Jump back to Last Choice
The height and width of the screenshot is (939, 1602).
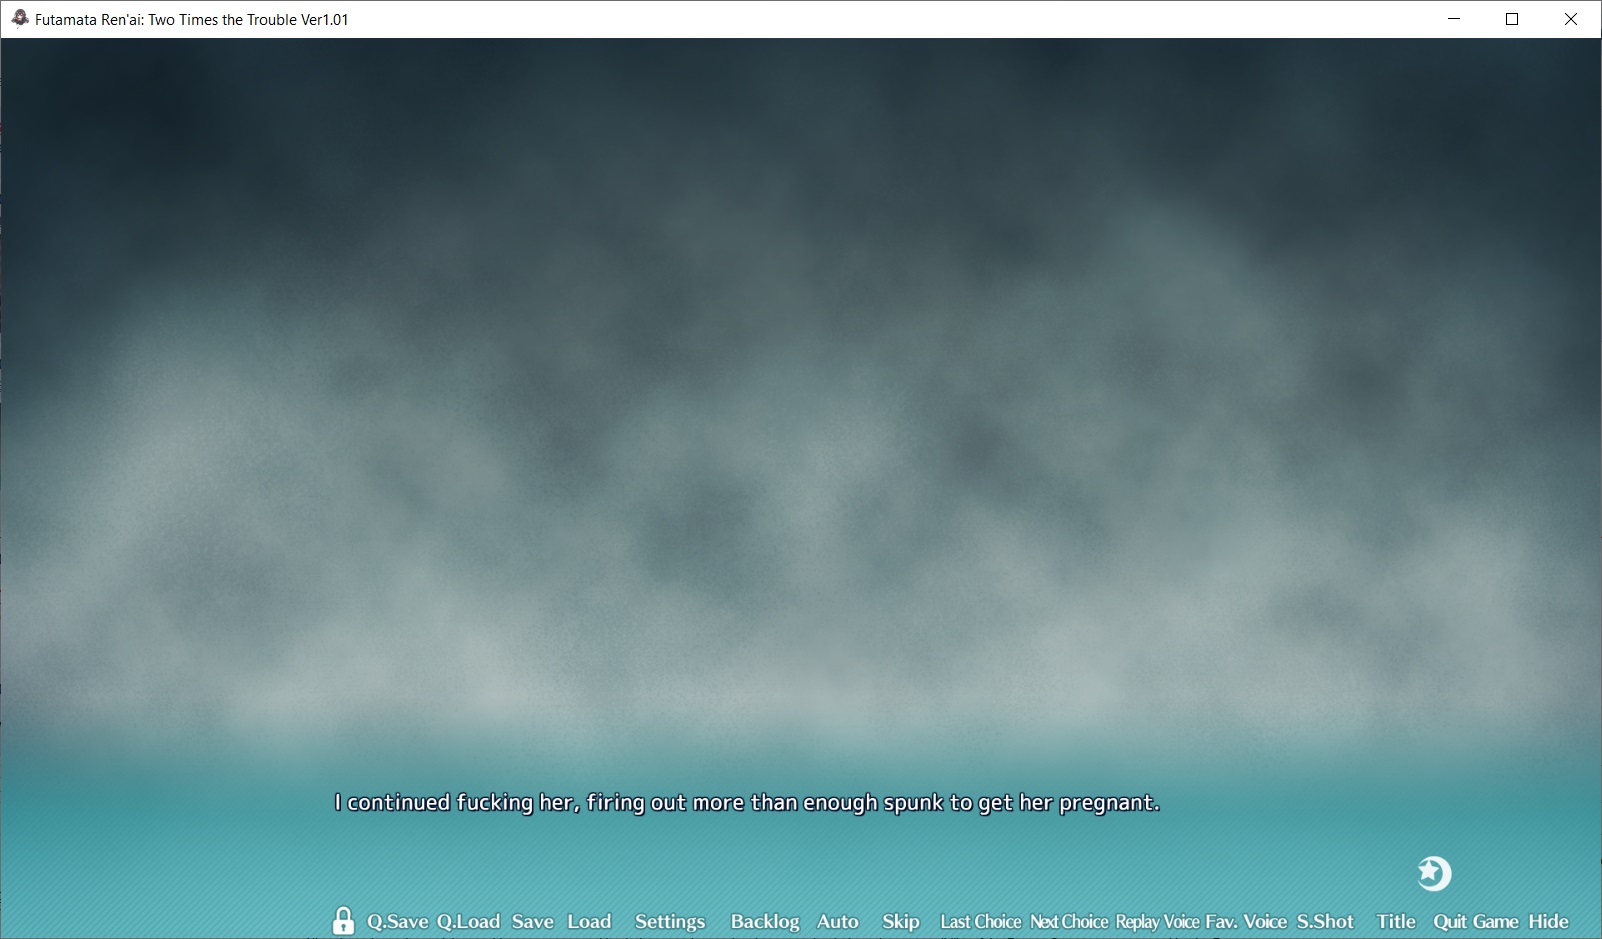pos(981,922)
